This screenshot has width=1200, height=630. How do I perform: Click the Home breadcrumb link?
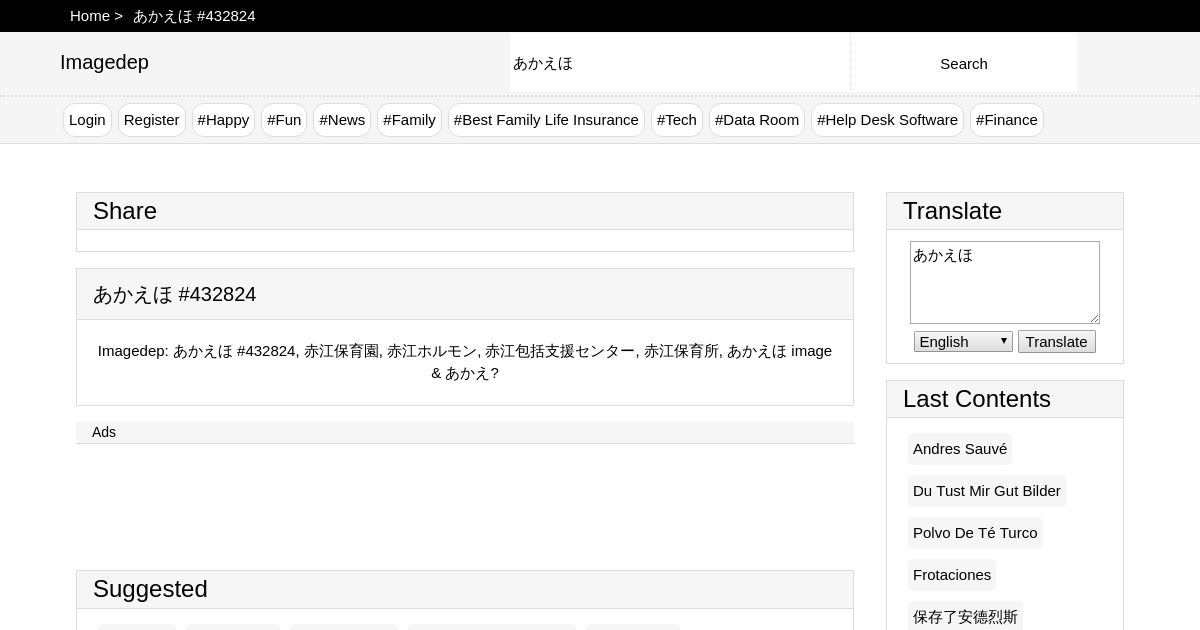90,16
